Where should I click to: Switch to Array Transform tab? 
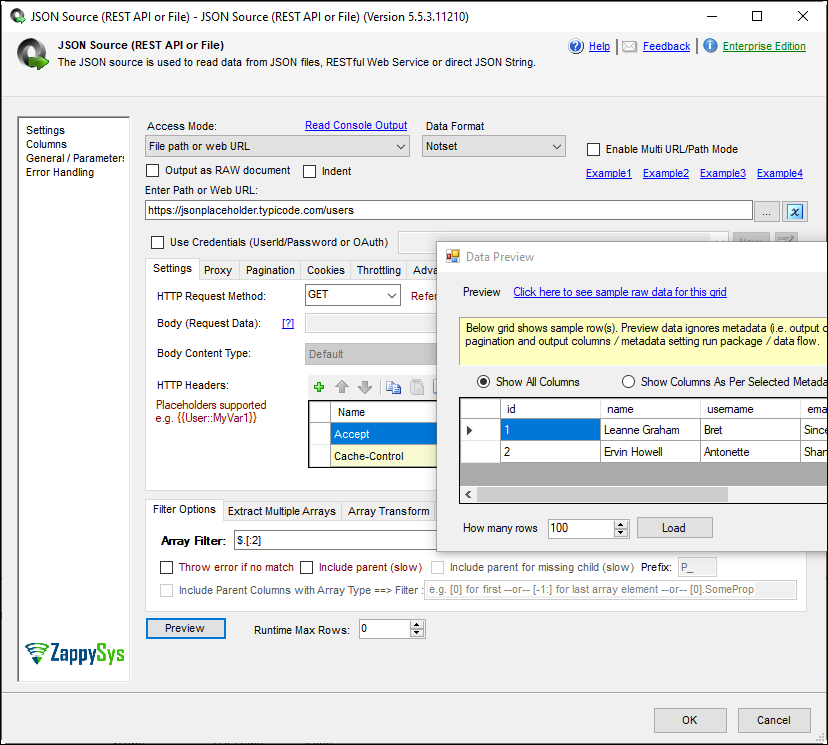pos(389,511)
